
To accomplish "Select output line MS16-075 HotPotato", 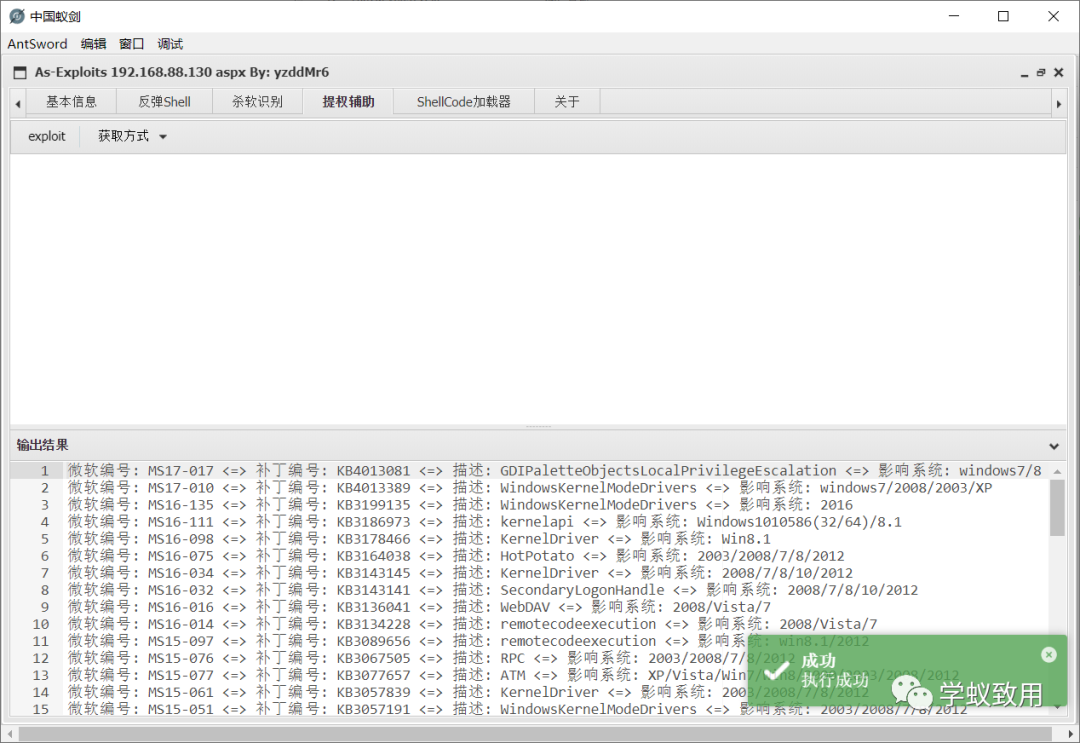I will pyautogui.click(x=456, y=556).
